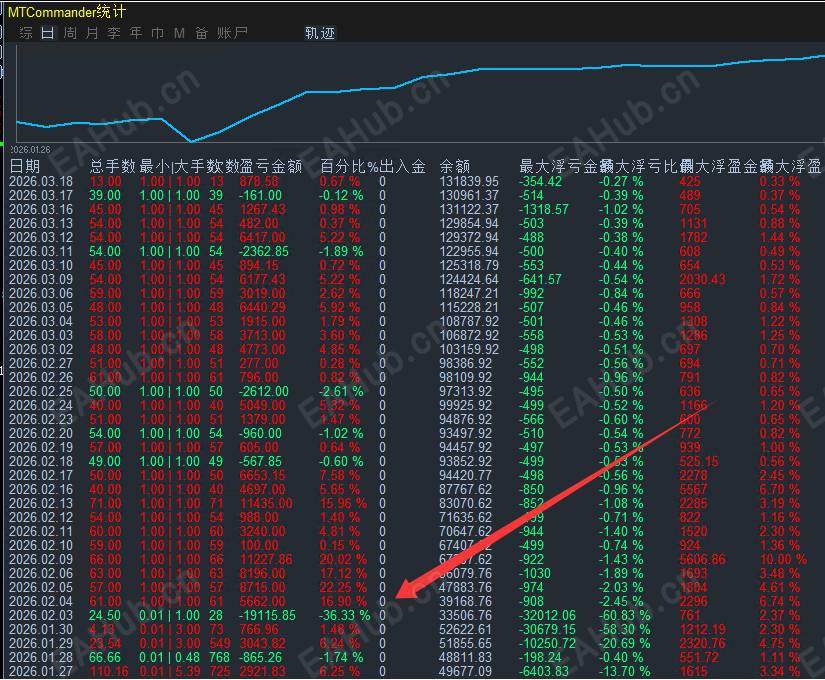Click the MTCommander统计 panel title
The width and height of the screenshot is (825, 680).
(66, 12)
